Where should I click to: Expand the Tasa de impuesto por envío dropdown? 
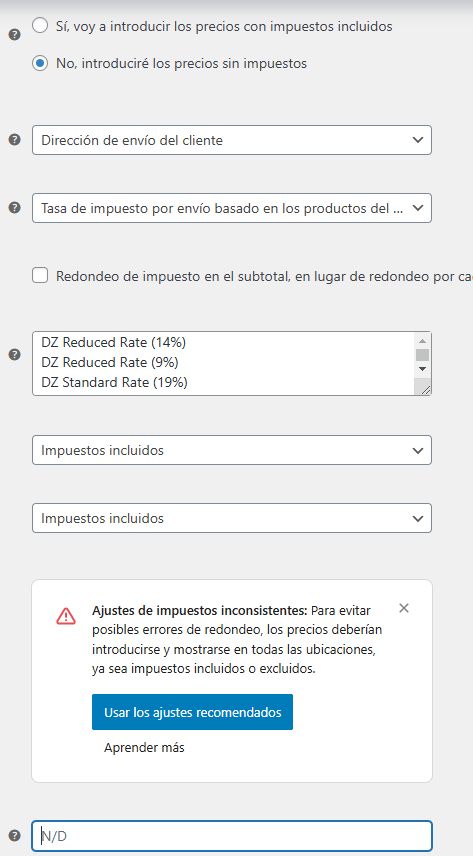[232, 208]
